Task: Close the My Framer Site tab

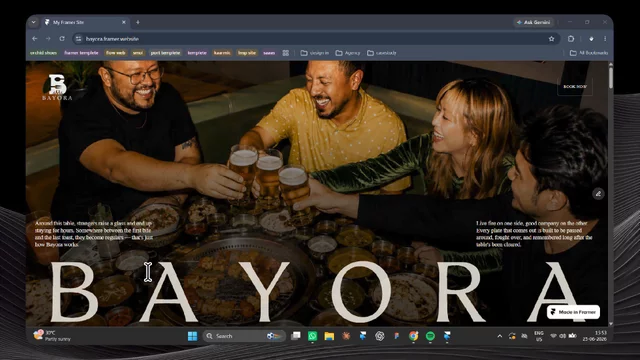Action: (x=124, y=22)
